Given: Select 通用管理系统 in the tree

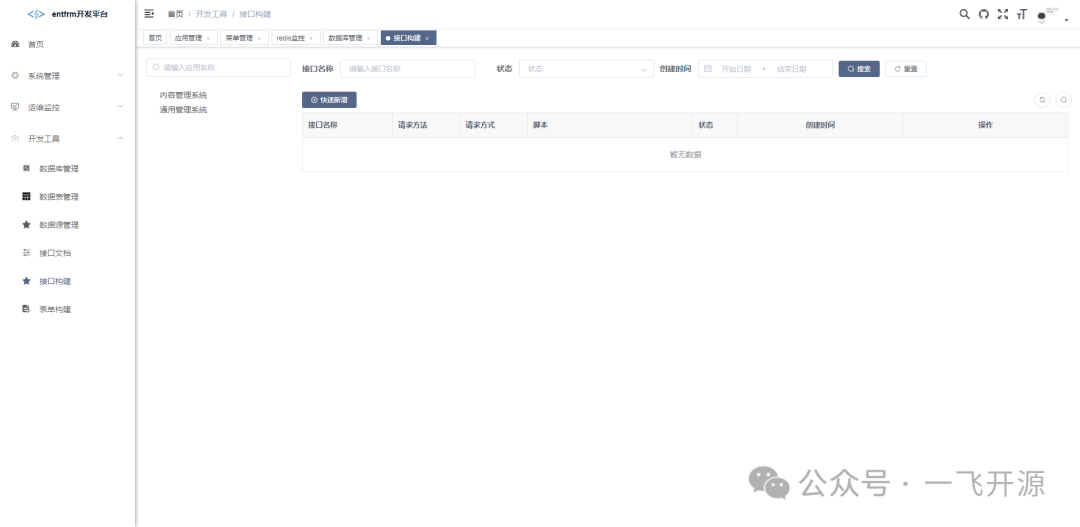Looking at the screenshot, I should [x=183, y=110].
